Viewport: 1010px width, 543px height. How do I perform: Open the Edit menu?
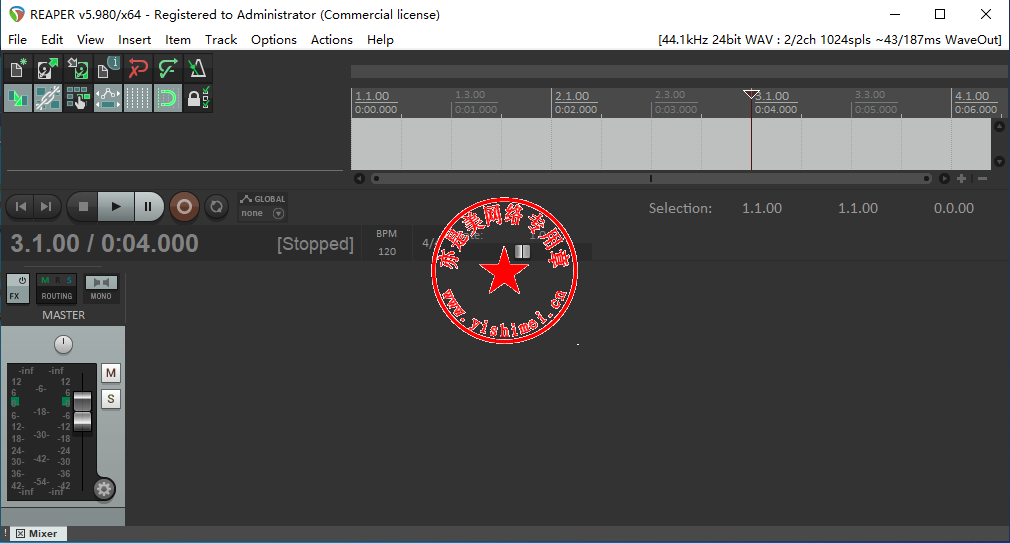pyautogui.click(x=52, y=40)
